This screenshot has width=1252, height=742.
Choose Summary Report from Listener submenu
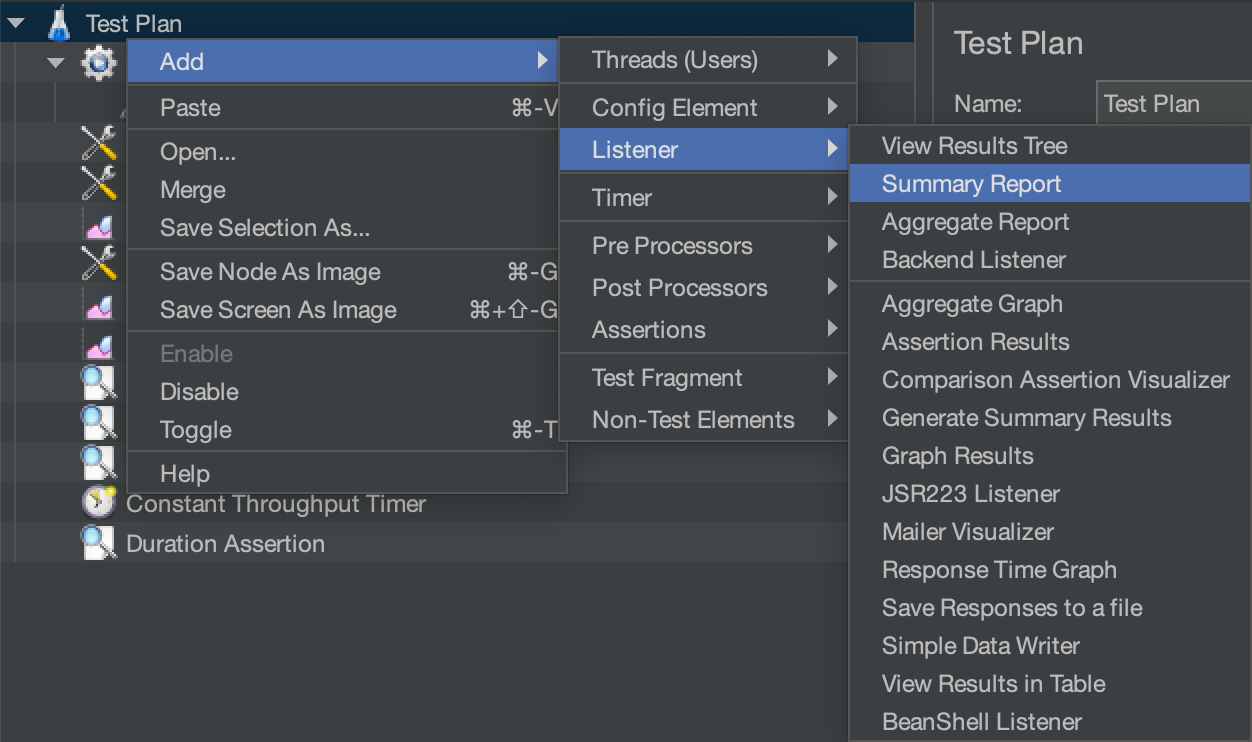(971, 184)
